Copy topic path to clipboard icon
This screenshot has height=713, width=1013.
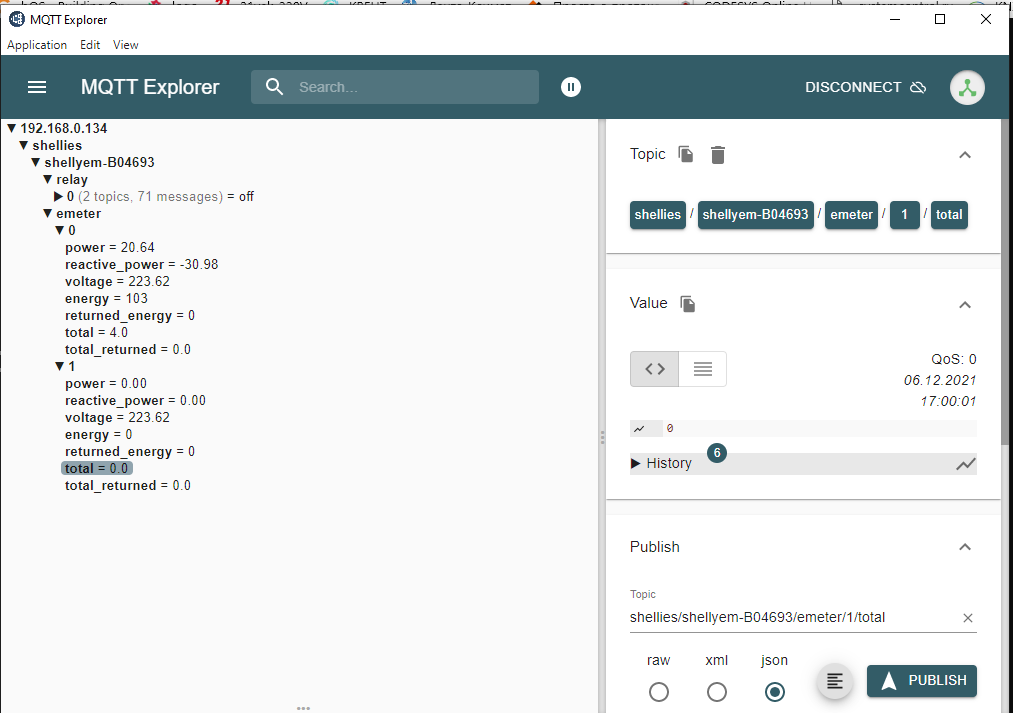pos(686,154)
